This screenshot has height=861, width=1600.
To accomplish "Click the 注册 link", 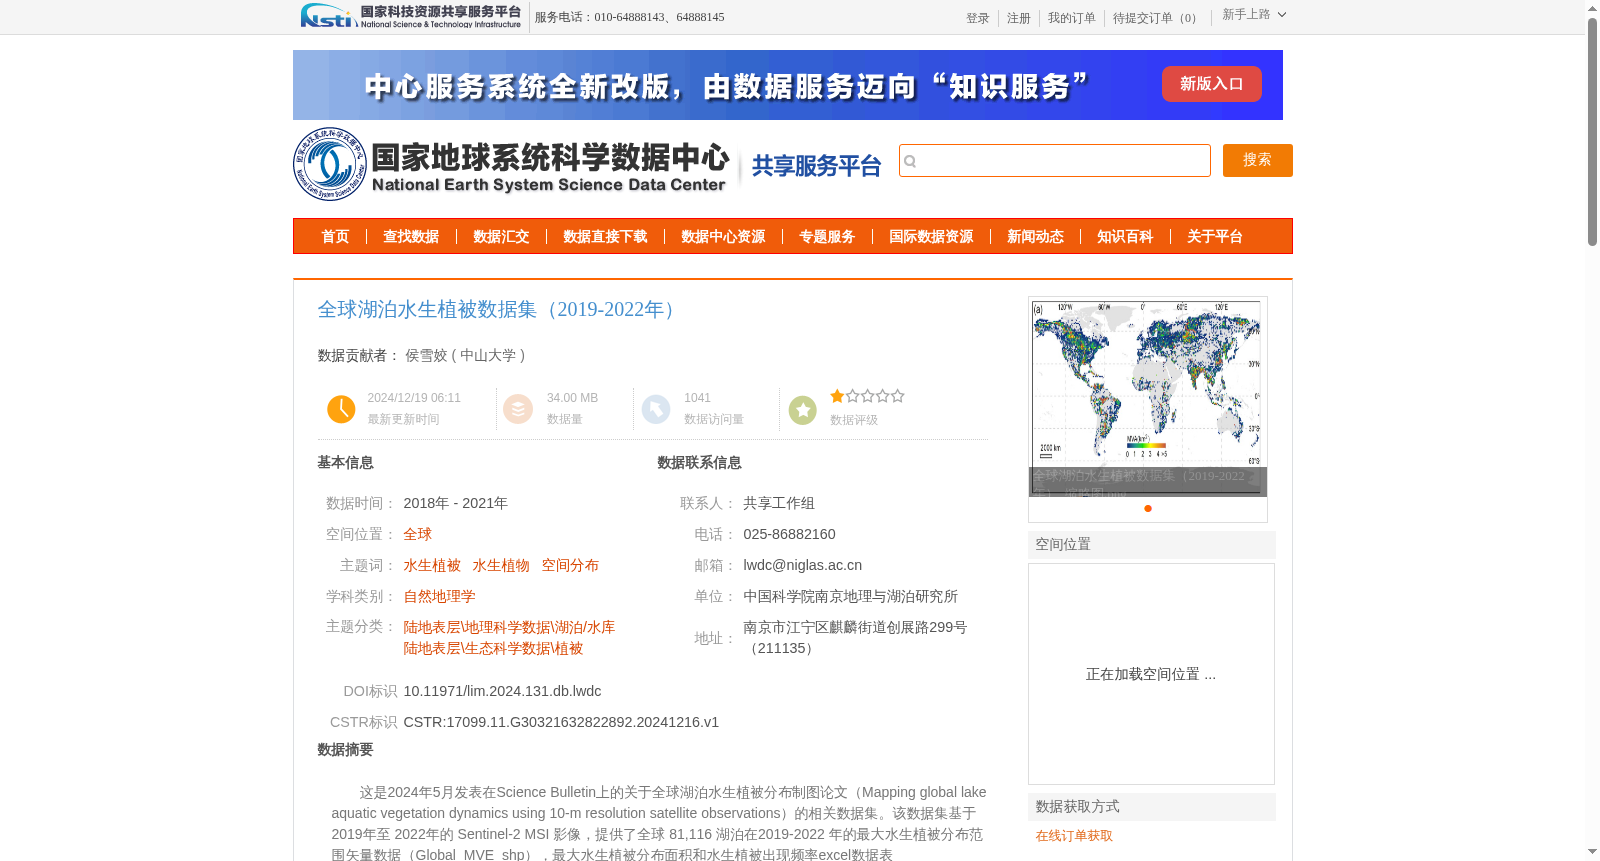I will pyautogui.click(x=1019, y=18).
